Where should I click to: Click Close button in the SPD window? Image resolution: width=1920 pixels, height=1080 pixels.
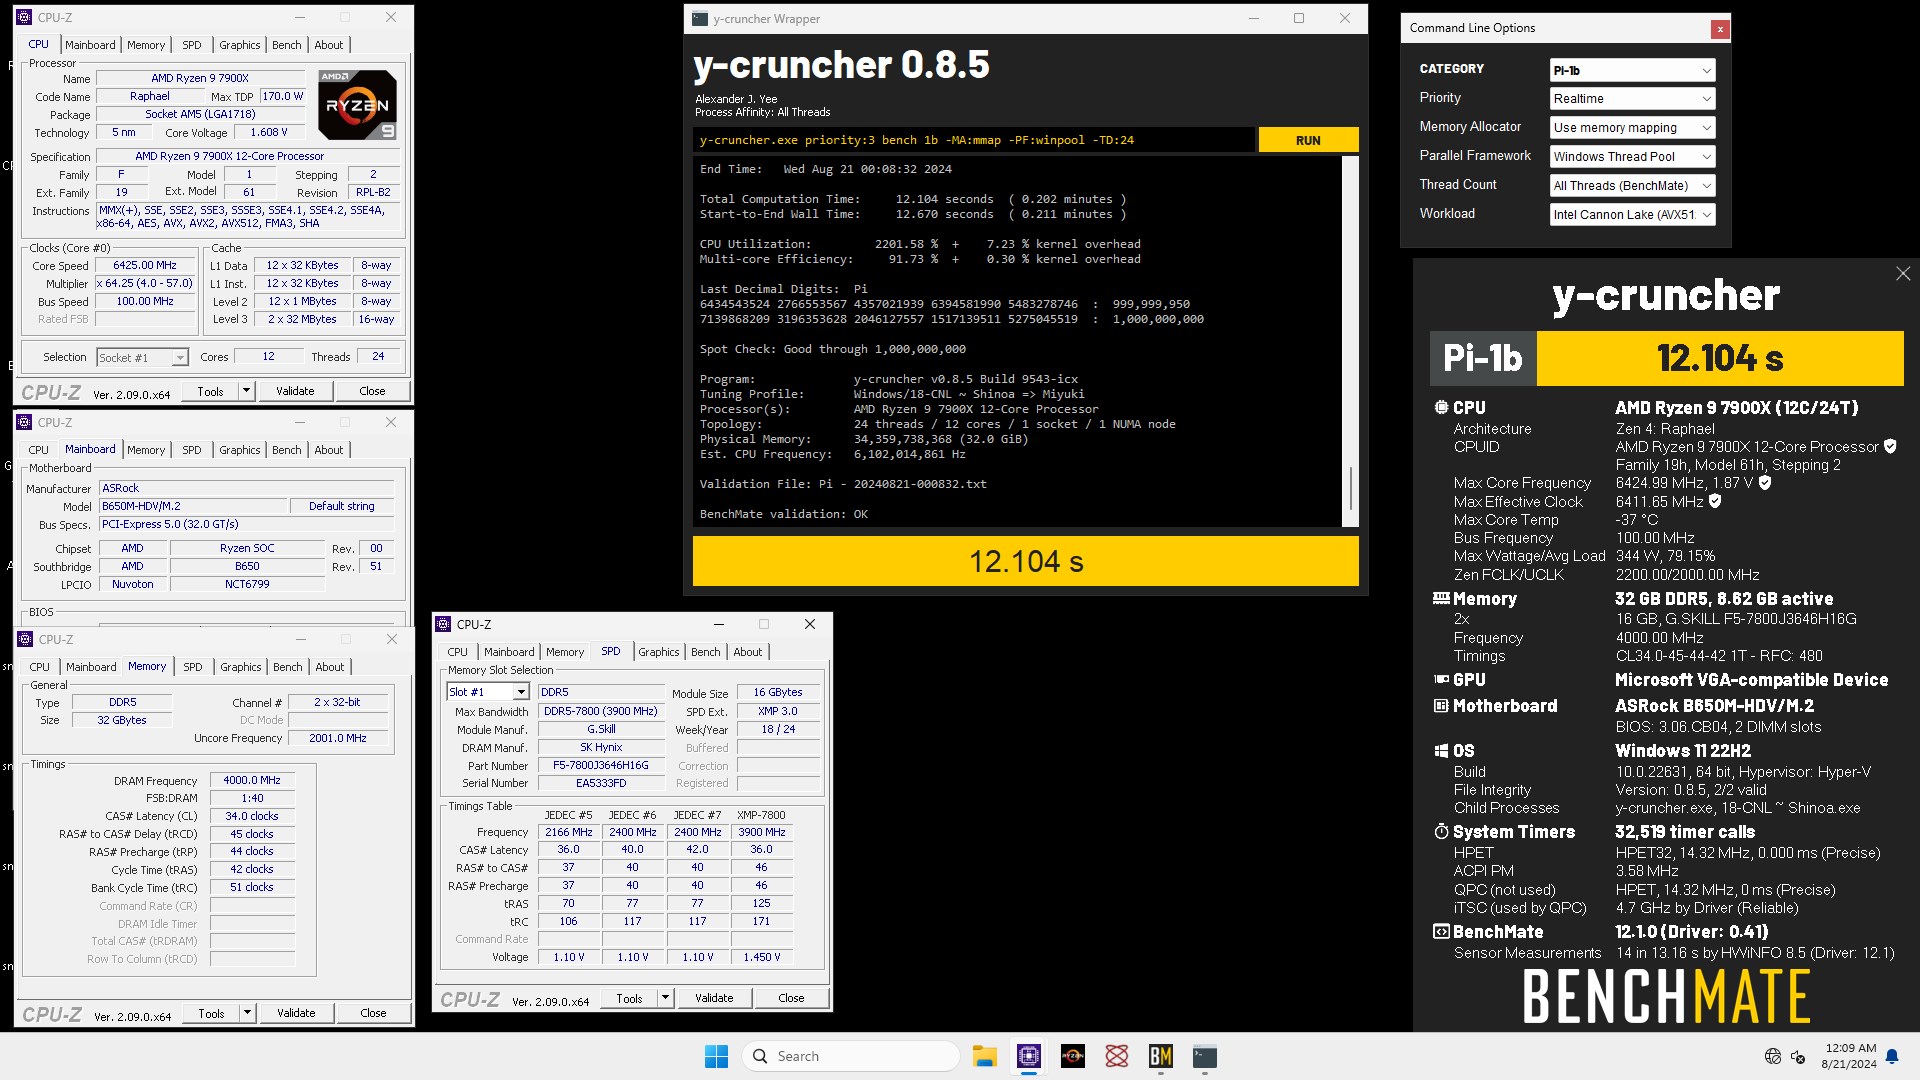click(x=791, y=998)
